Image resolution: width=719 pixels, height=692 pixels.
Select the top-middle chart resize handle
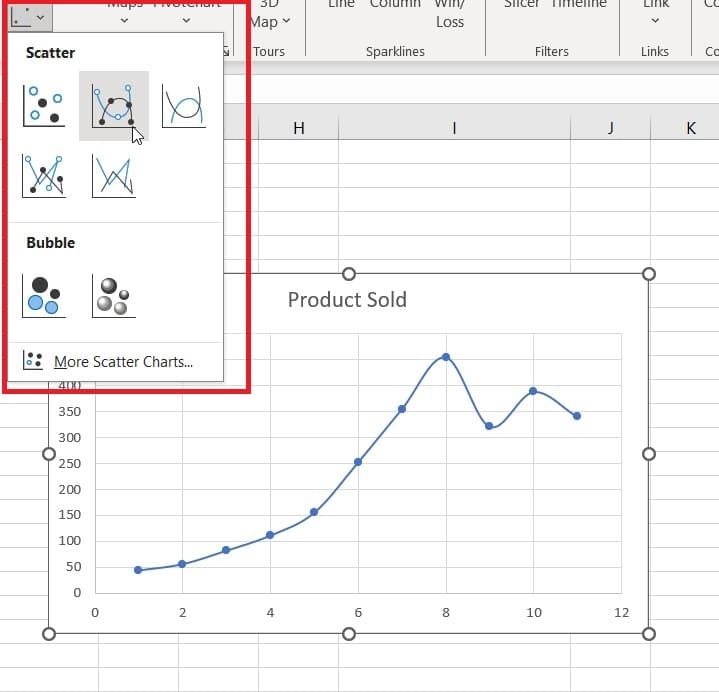349,274
